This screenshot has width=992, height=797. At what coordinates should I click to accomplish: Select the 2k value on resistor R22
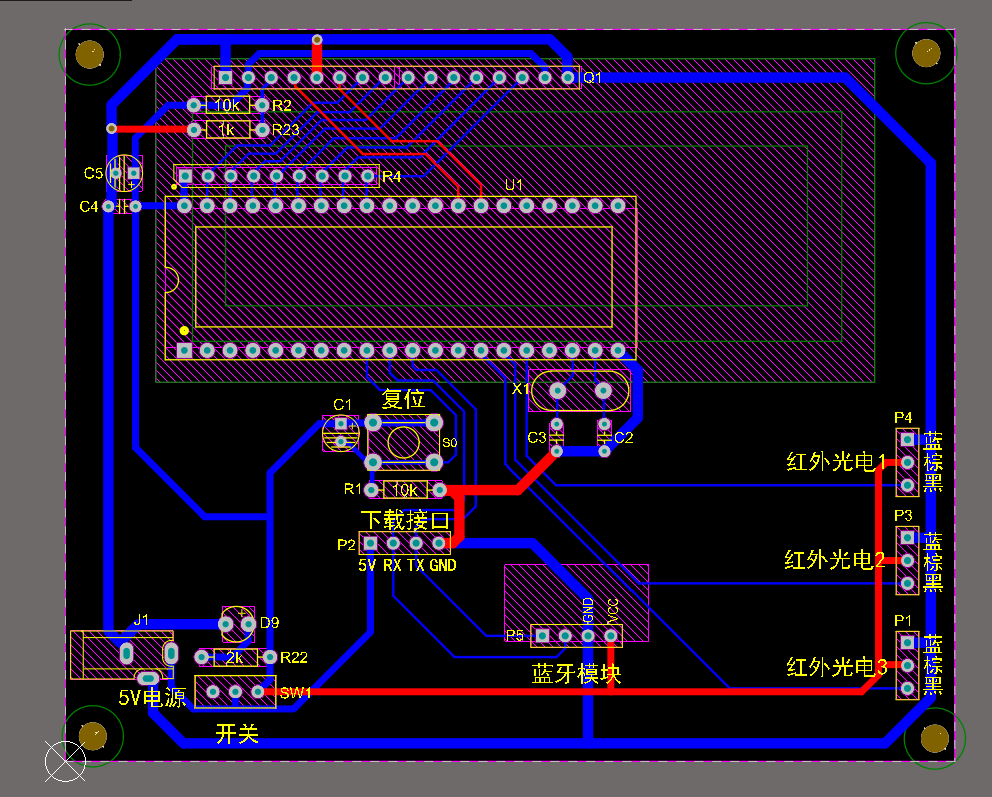coord(234,658)
